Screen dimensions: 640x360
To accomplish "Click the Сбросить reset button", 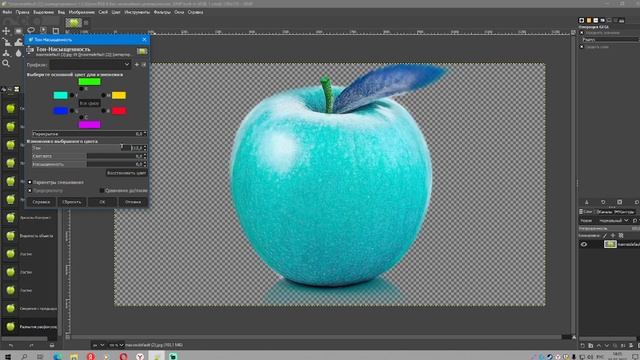I will 71,202.
